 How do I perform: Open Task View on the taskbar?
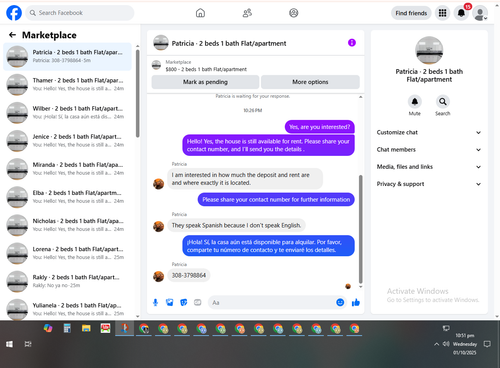(28, 344)
